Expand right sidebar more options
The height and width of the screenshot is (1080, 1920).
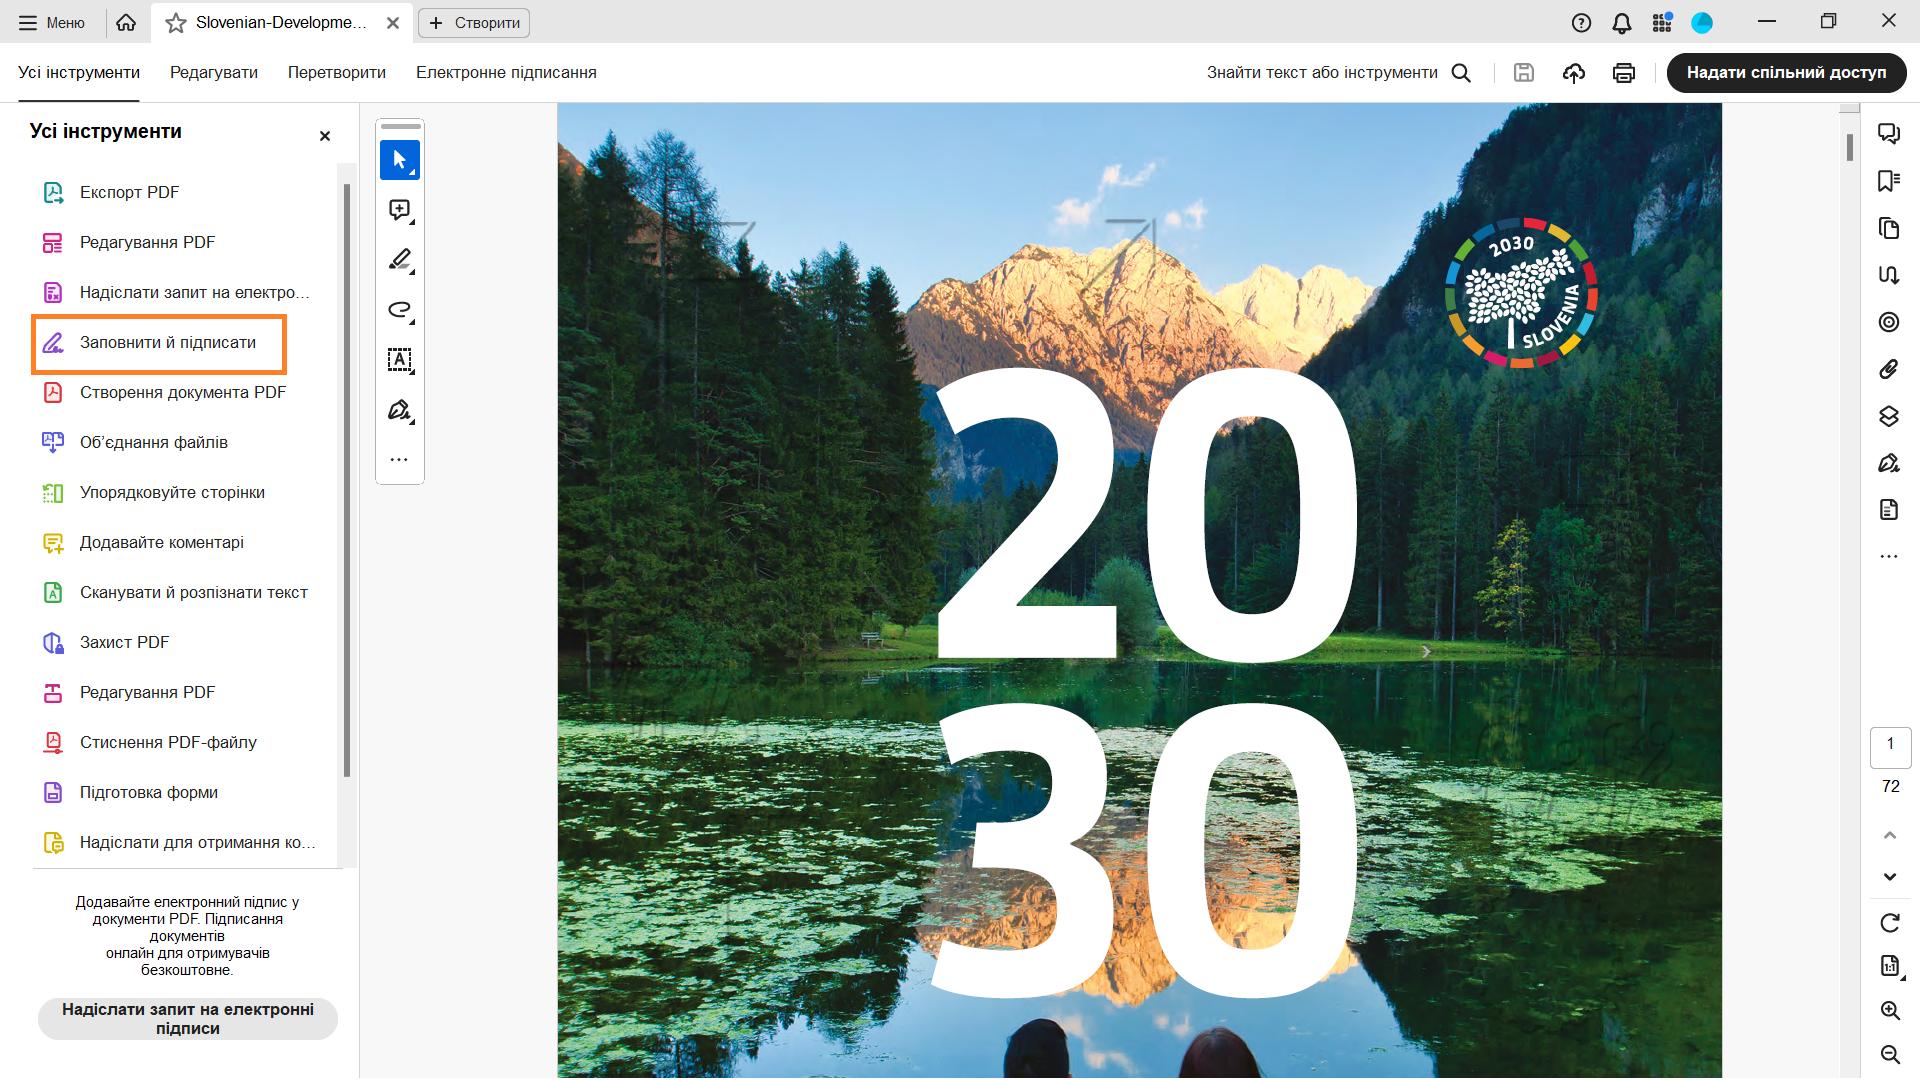click(1889, 556)
